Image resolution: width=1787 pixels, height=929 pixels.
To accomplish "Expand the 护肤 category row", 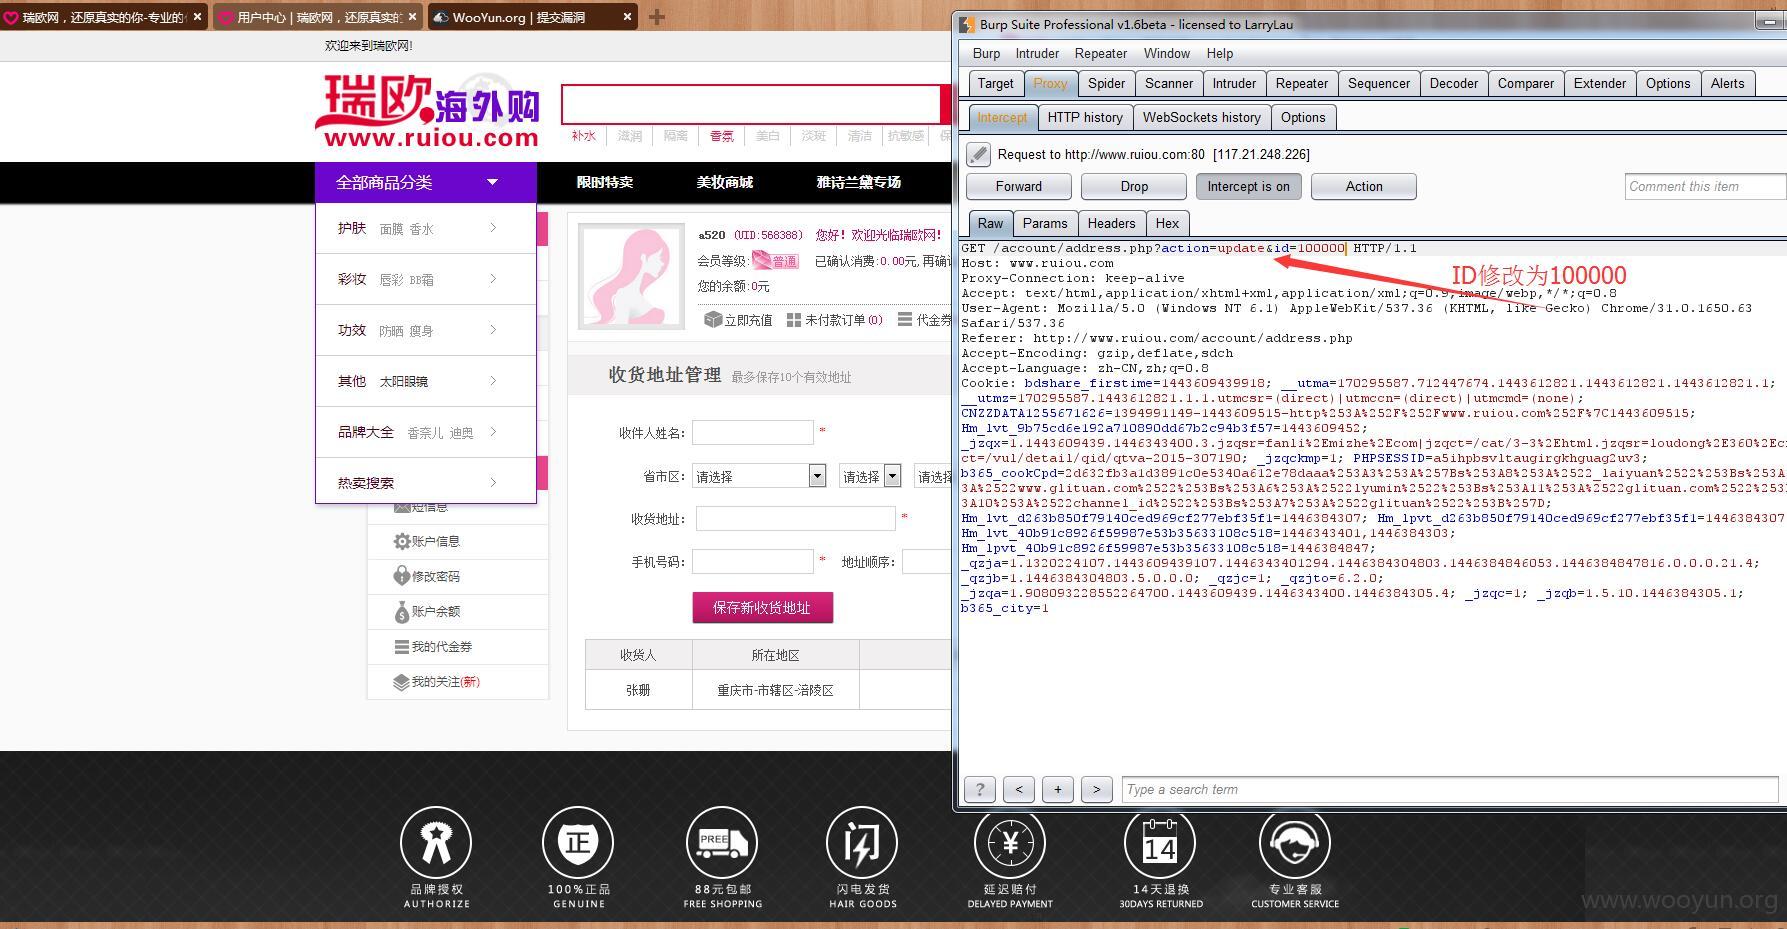I will point(426,229).
